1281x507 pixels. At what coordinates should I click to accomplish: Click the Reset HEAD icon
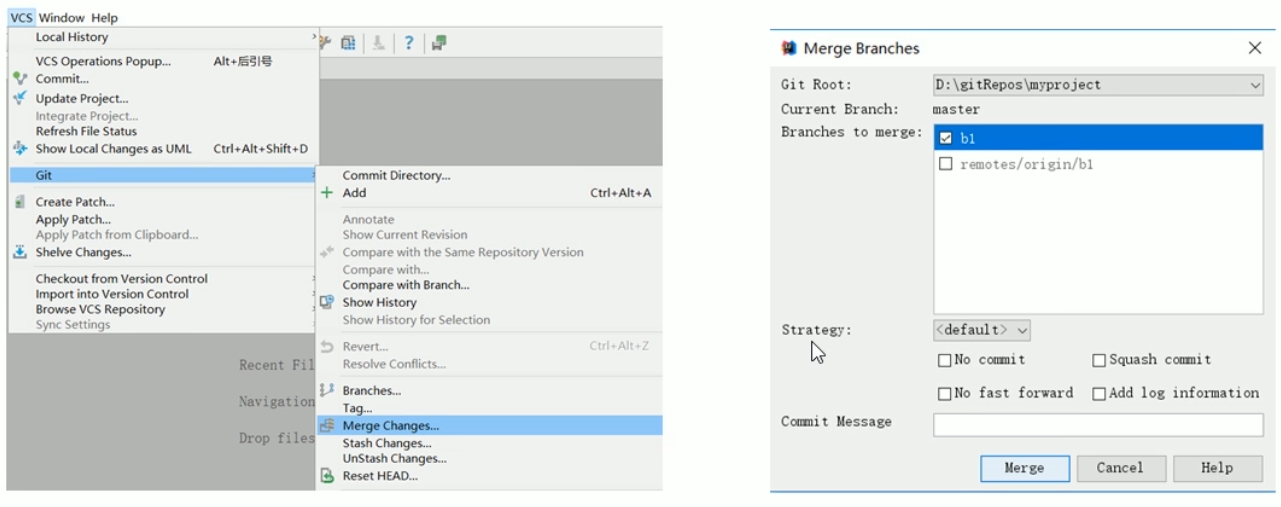(326, 476)
